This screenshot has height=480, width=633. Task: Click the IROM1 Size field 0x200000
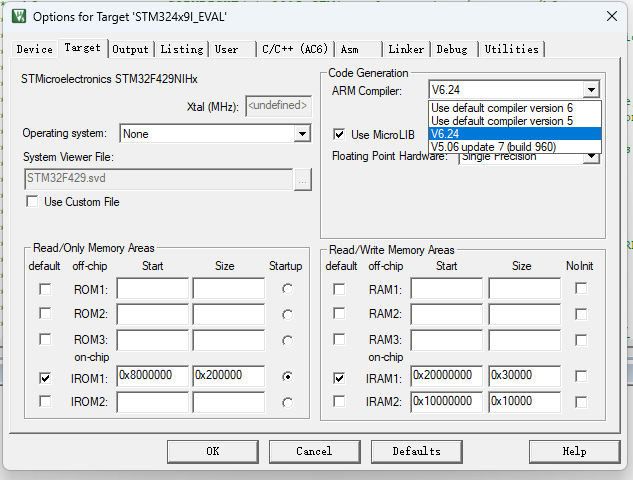click(229, 376)
